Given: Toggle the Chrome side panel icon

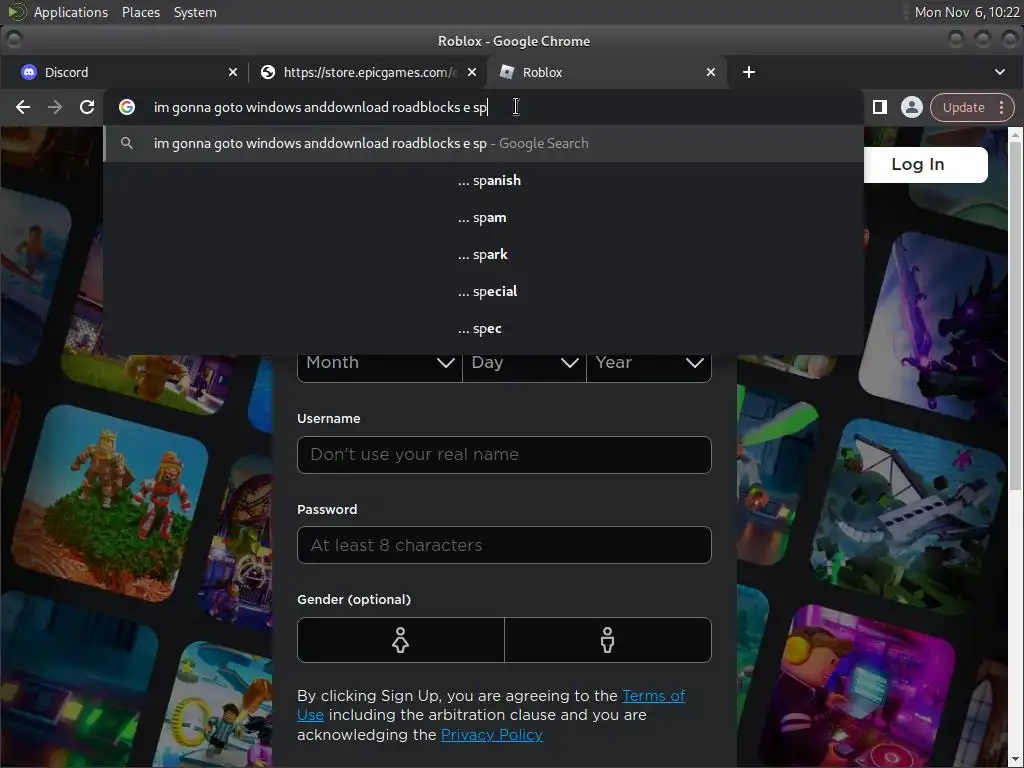Looking at the screenshot, I should coord(880,107).
